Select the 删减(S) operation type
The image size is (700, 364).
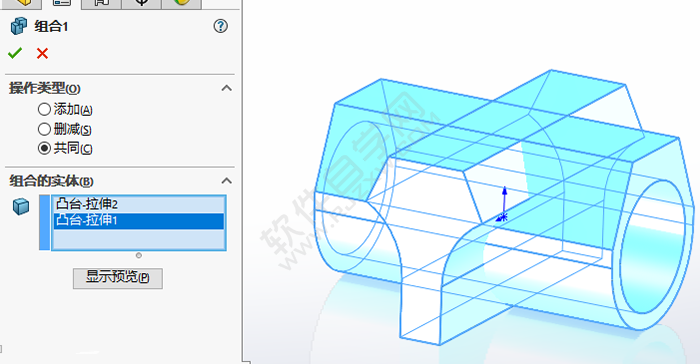(x=44, y=129)
